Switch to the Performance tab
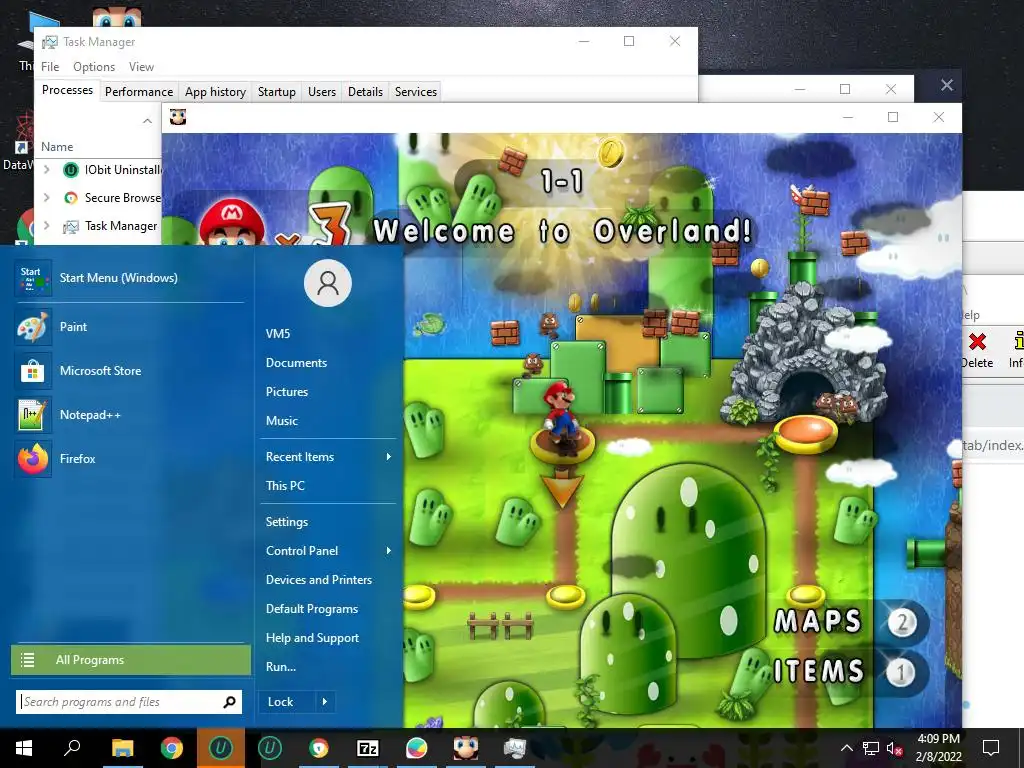 139,91
